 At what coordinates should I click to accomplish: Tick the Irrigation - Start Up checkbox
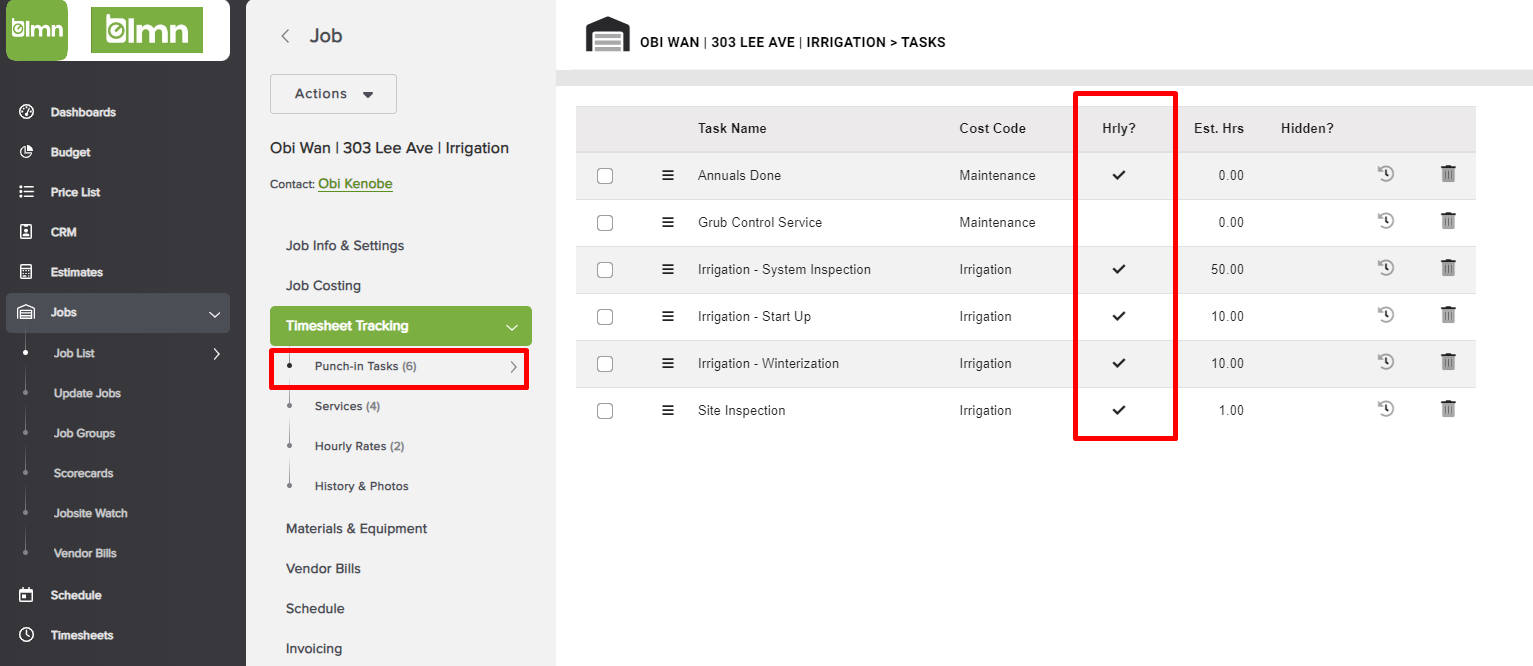coord(605,317)
